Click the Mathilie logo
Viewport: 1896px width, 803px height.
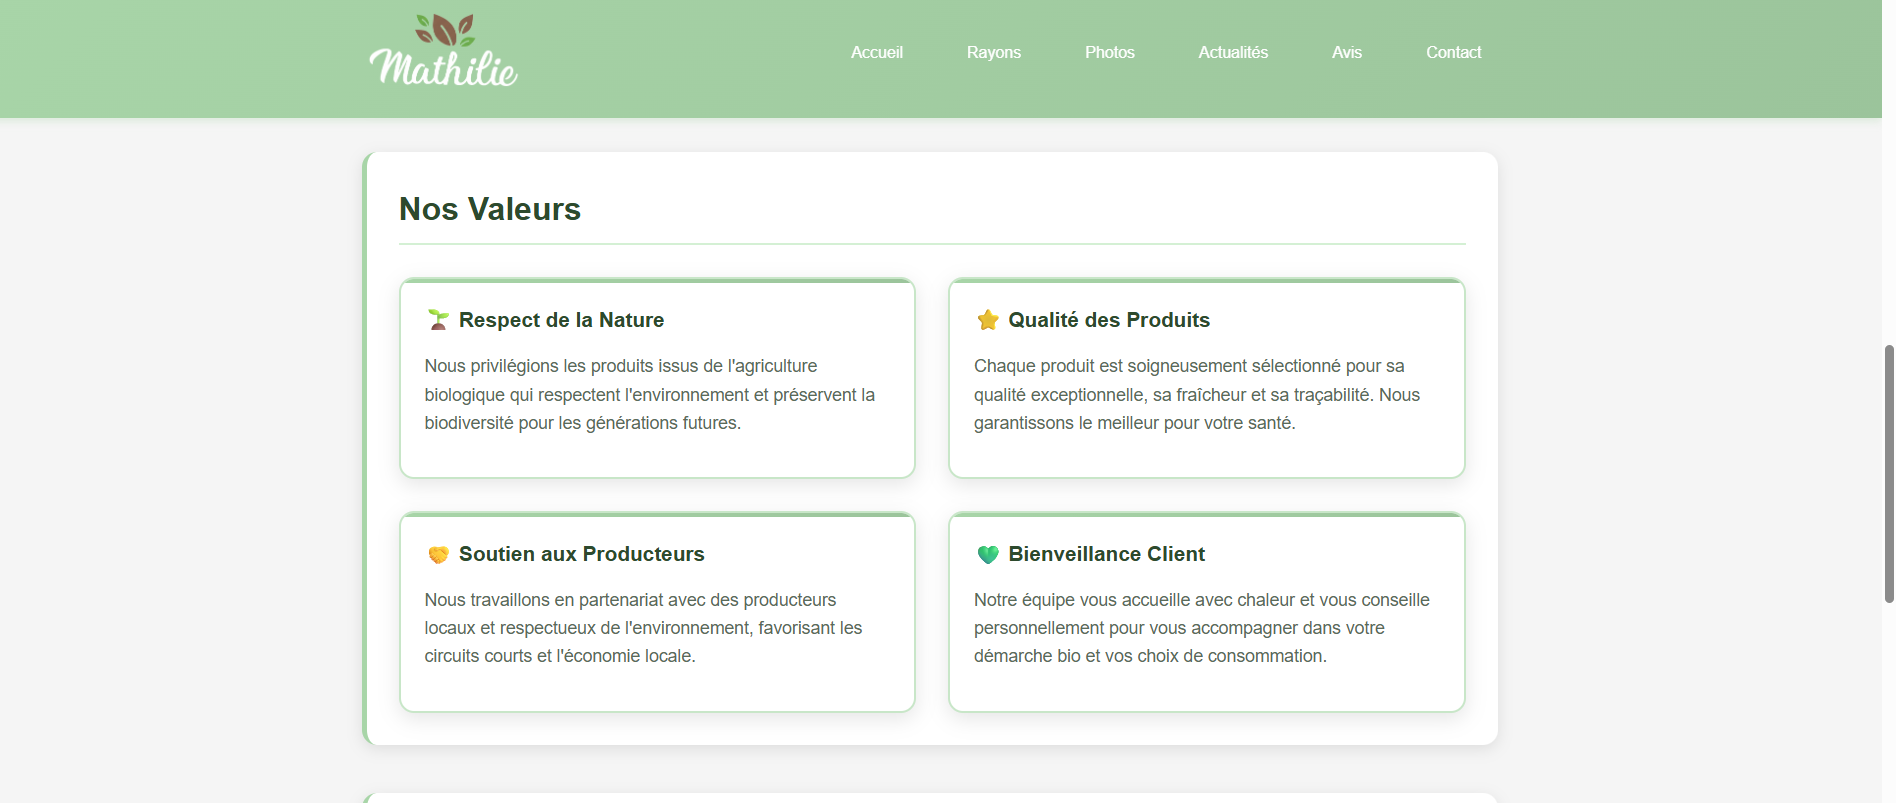point(444,50)
